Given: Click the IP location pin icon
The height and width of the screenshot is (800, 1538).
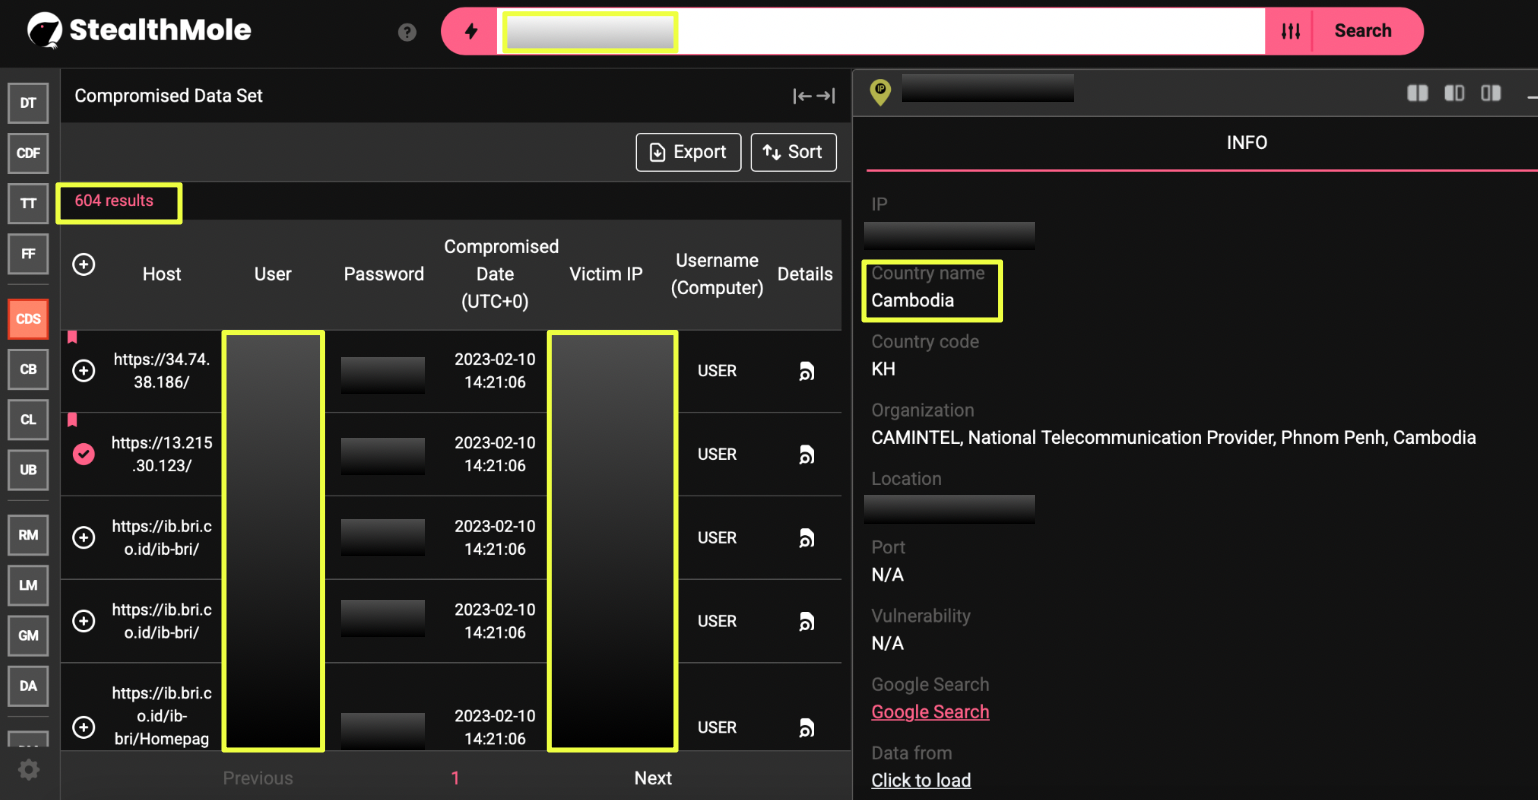Looking at the screenshot, I should tap(880, 91).
